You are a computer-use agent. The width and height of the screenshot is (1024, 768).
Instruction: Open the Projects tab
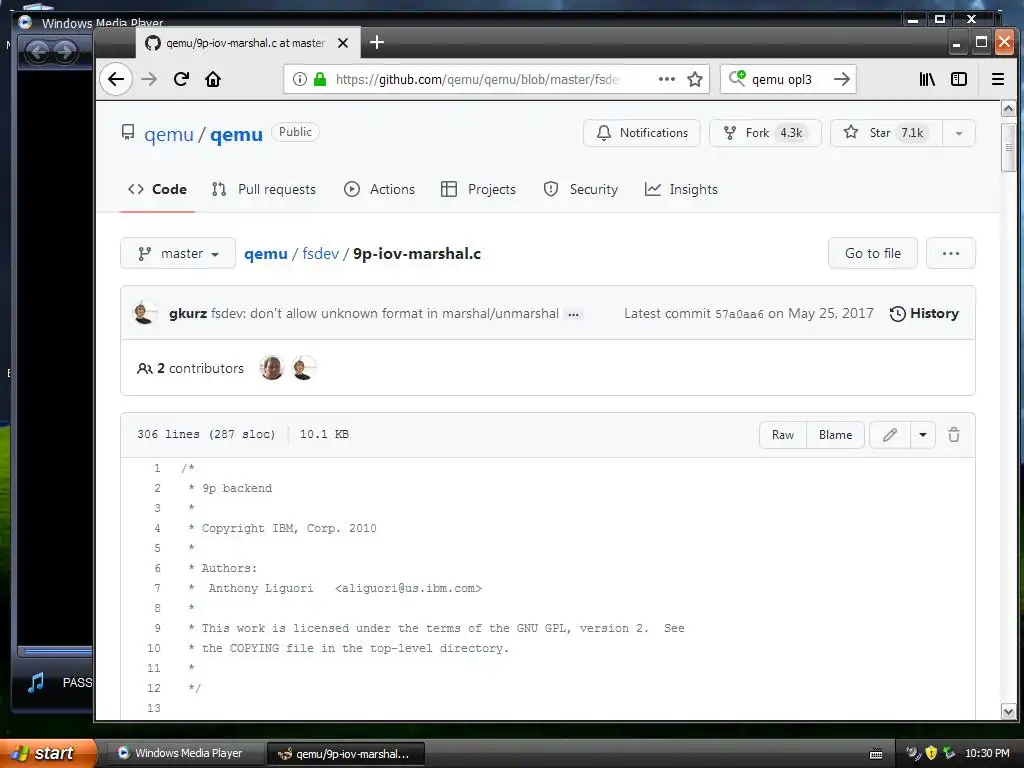click(x=479, y=189)
